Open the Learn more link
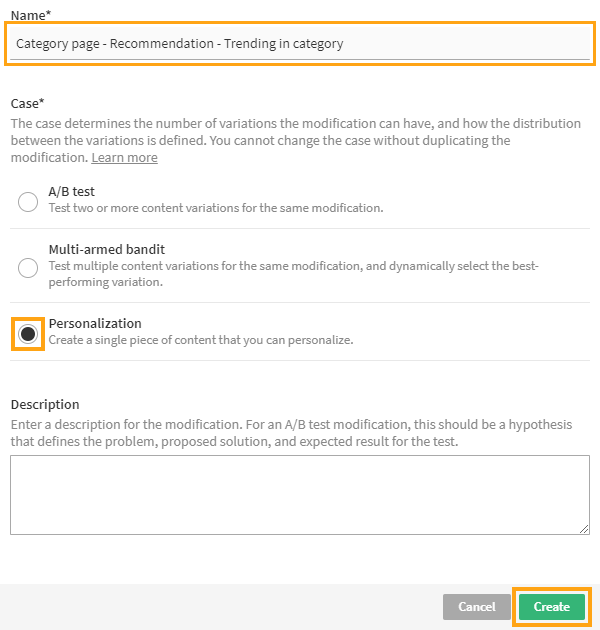 [x=124, y=158]
